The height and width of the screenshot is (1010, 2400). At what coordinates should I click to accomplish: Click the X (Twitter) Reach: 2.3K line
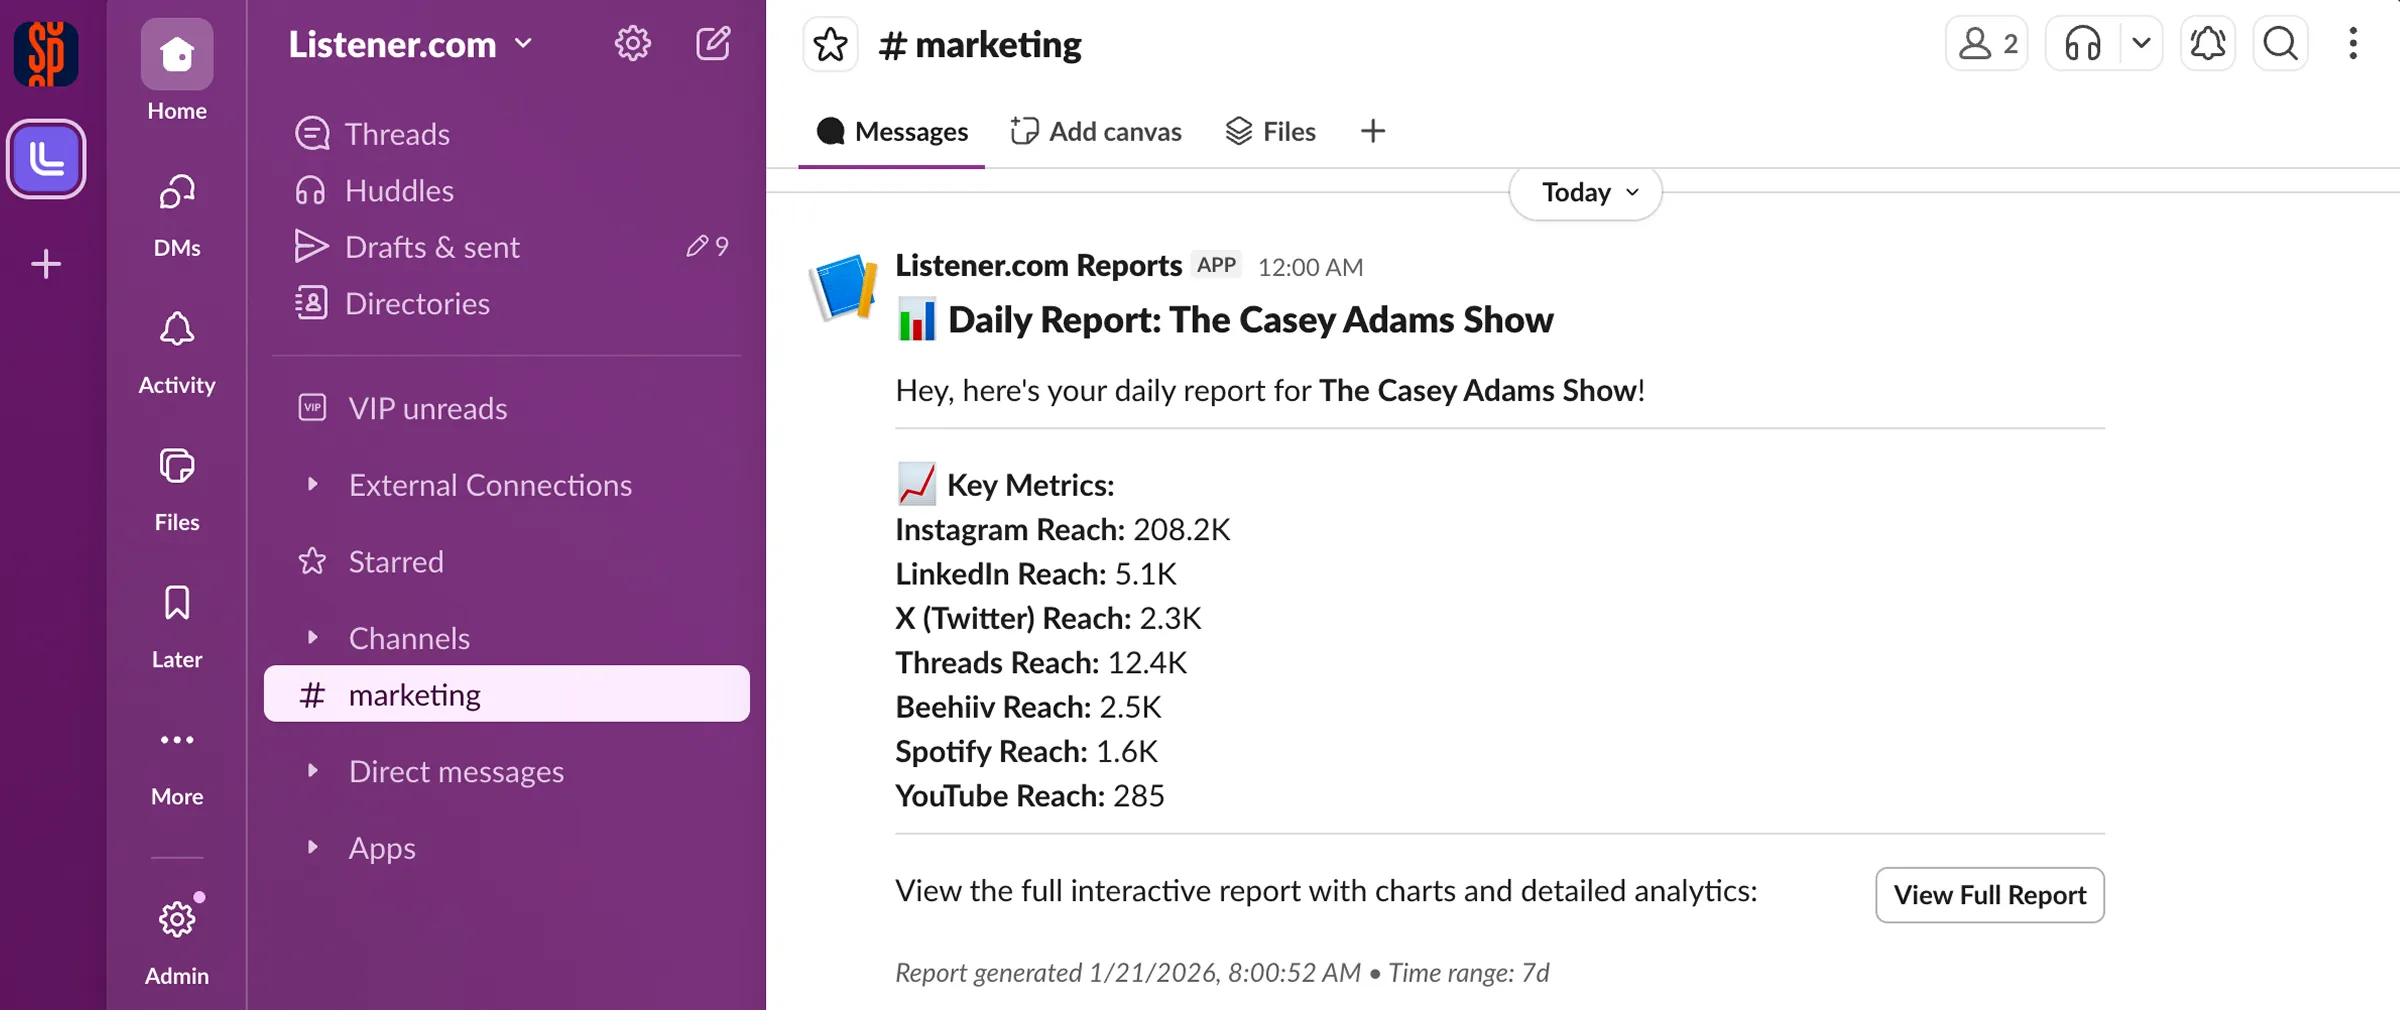[x=1048, y=618]
